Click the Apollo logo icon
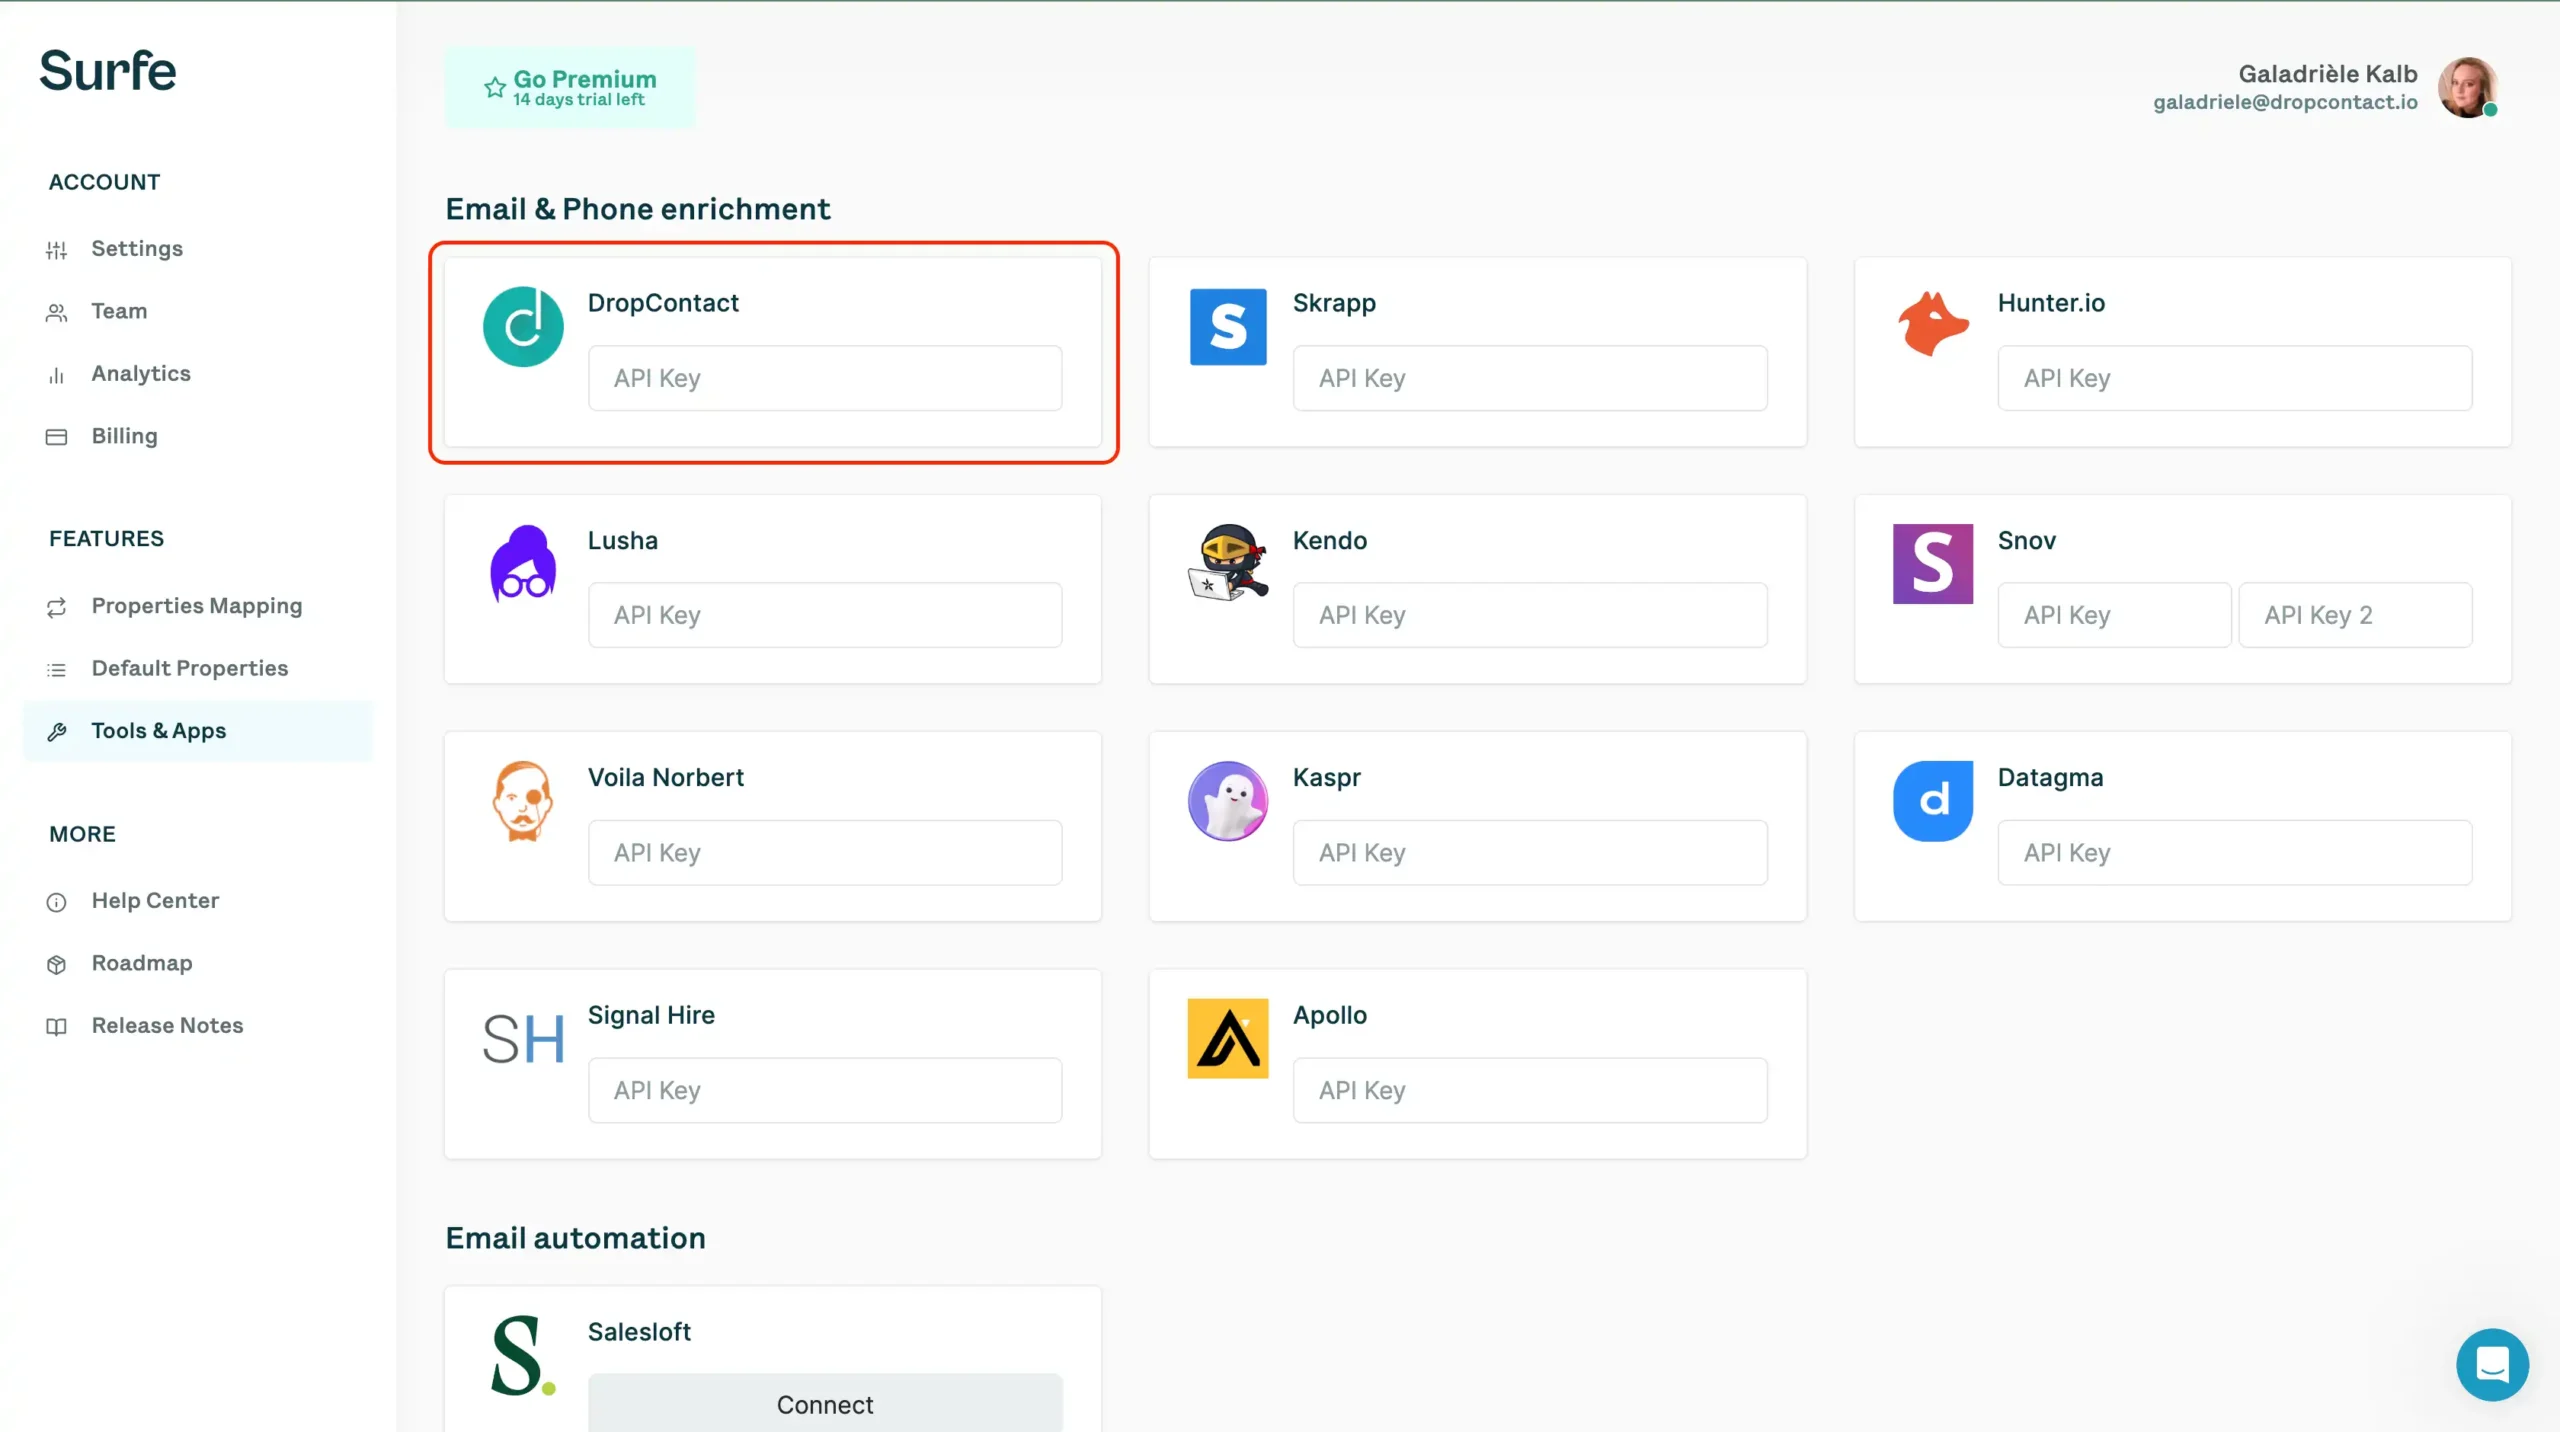This screenshot has height=1432, width=2560. click(x=1228, y=1039)
